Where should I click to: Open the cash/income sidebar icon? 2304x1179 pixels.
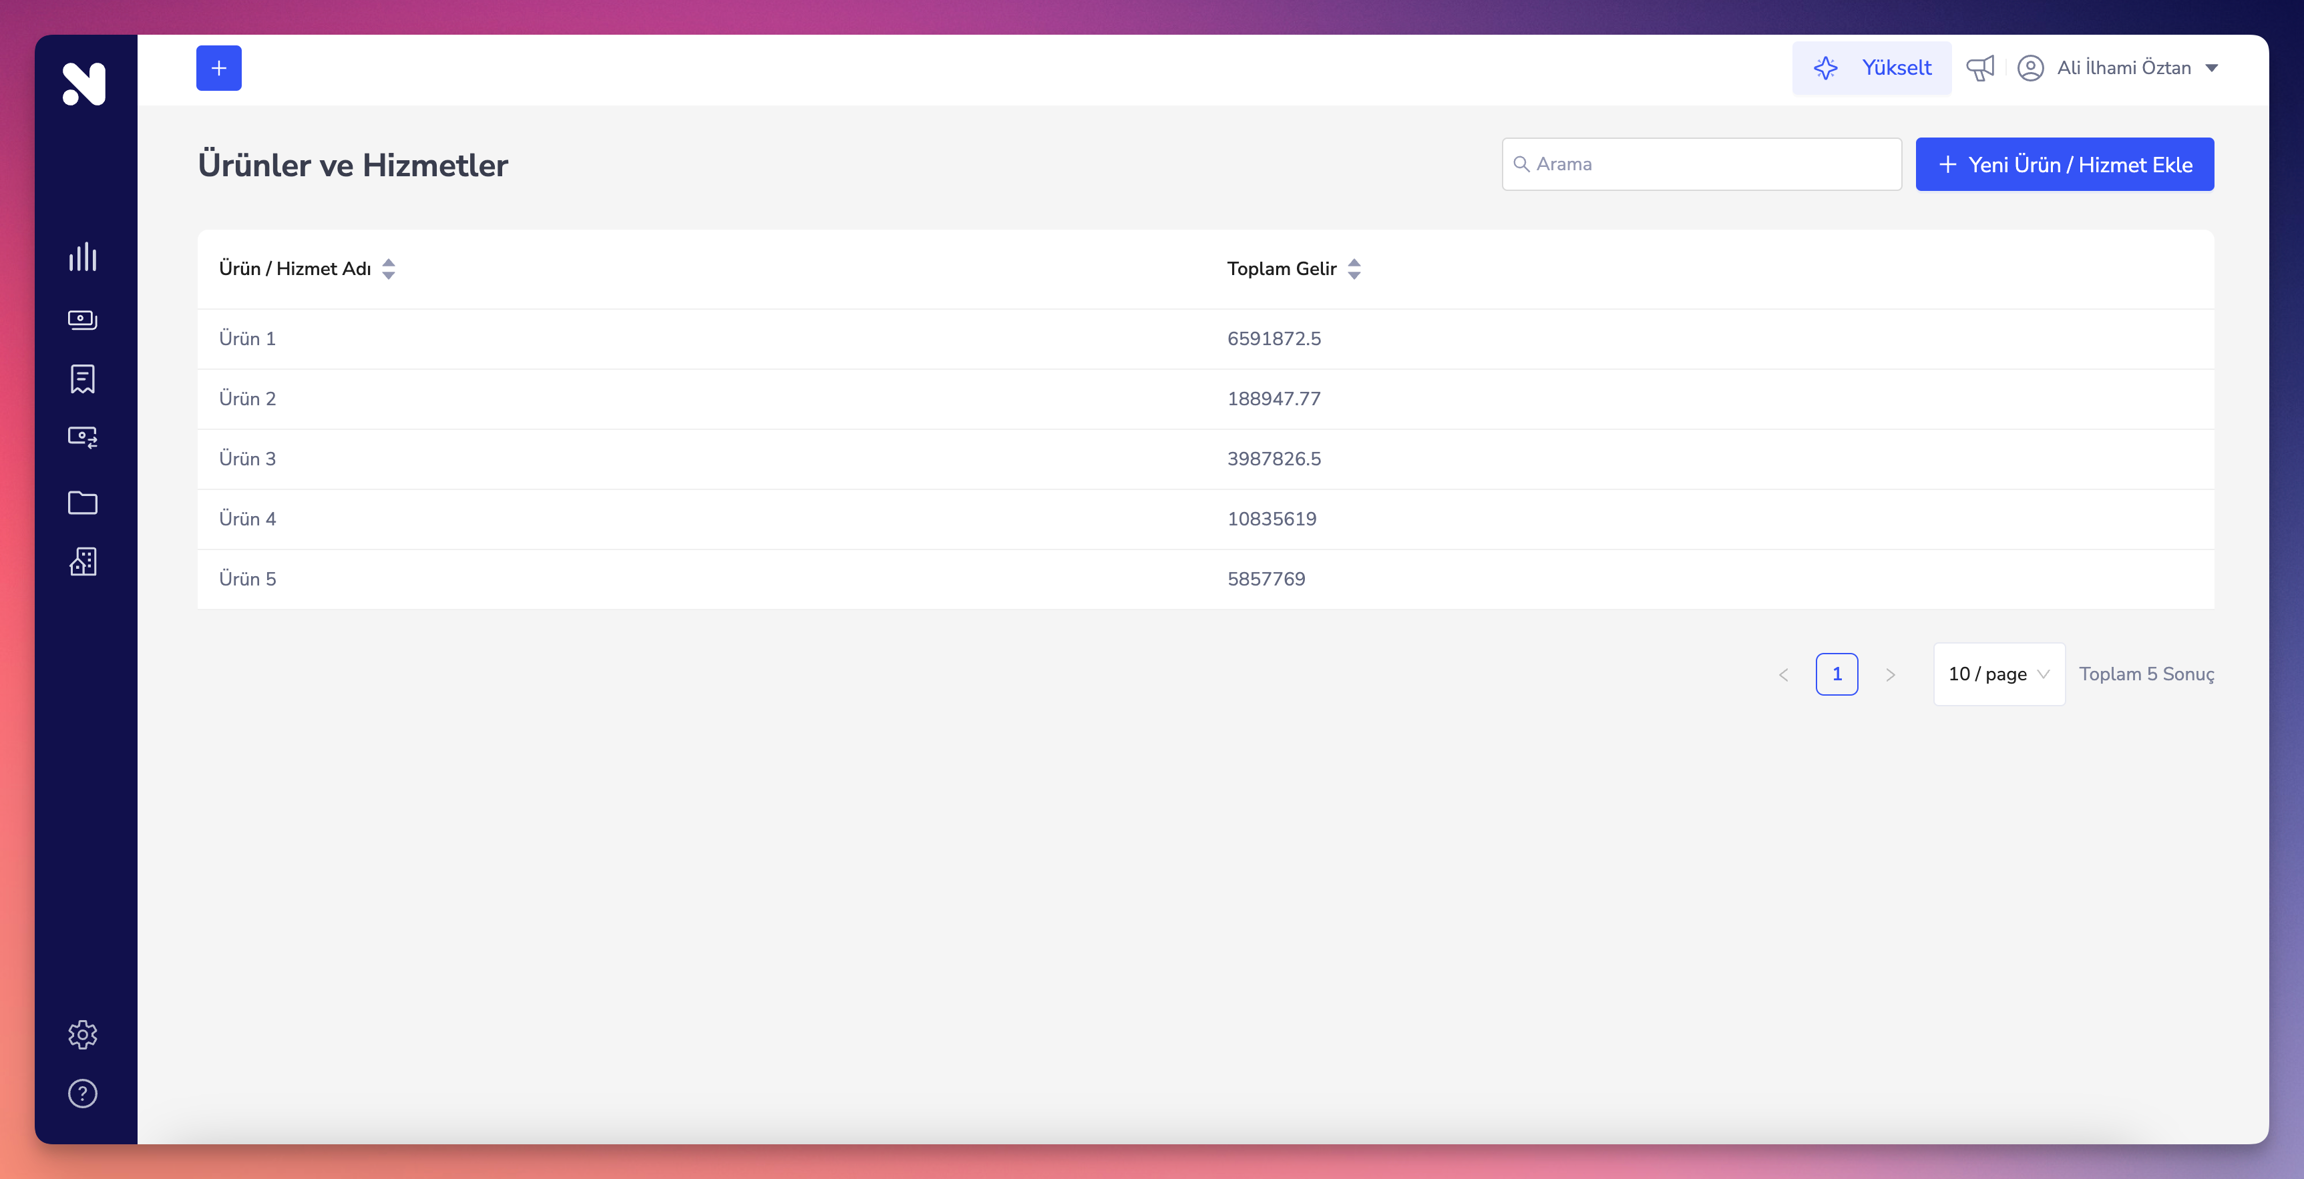click(x=83, y=319)
